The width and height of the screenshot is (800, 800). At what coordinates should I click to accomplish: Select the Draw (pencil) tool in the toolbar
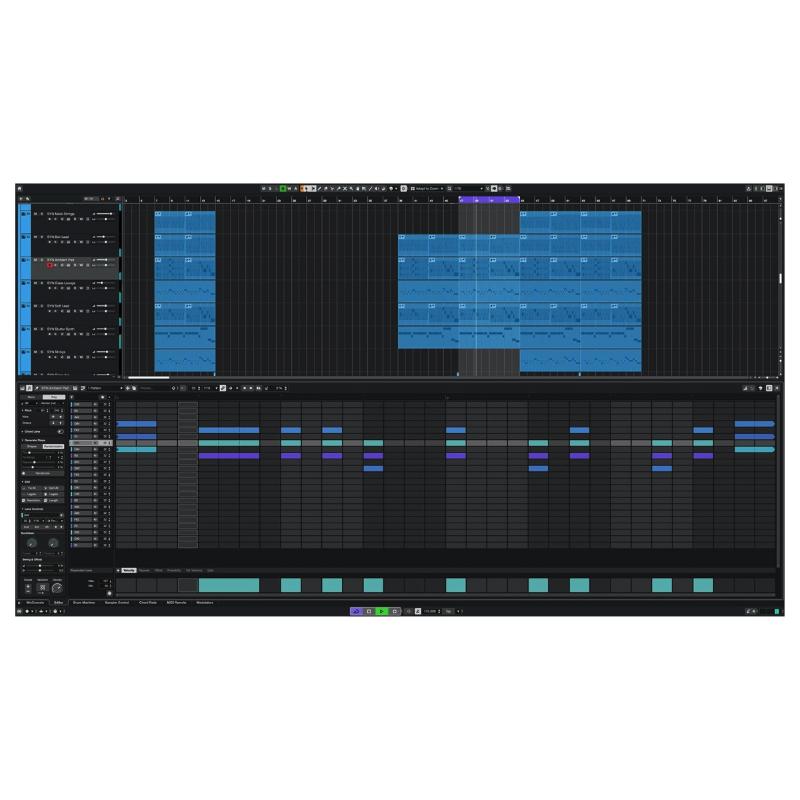(x=320, y=187)
